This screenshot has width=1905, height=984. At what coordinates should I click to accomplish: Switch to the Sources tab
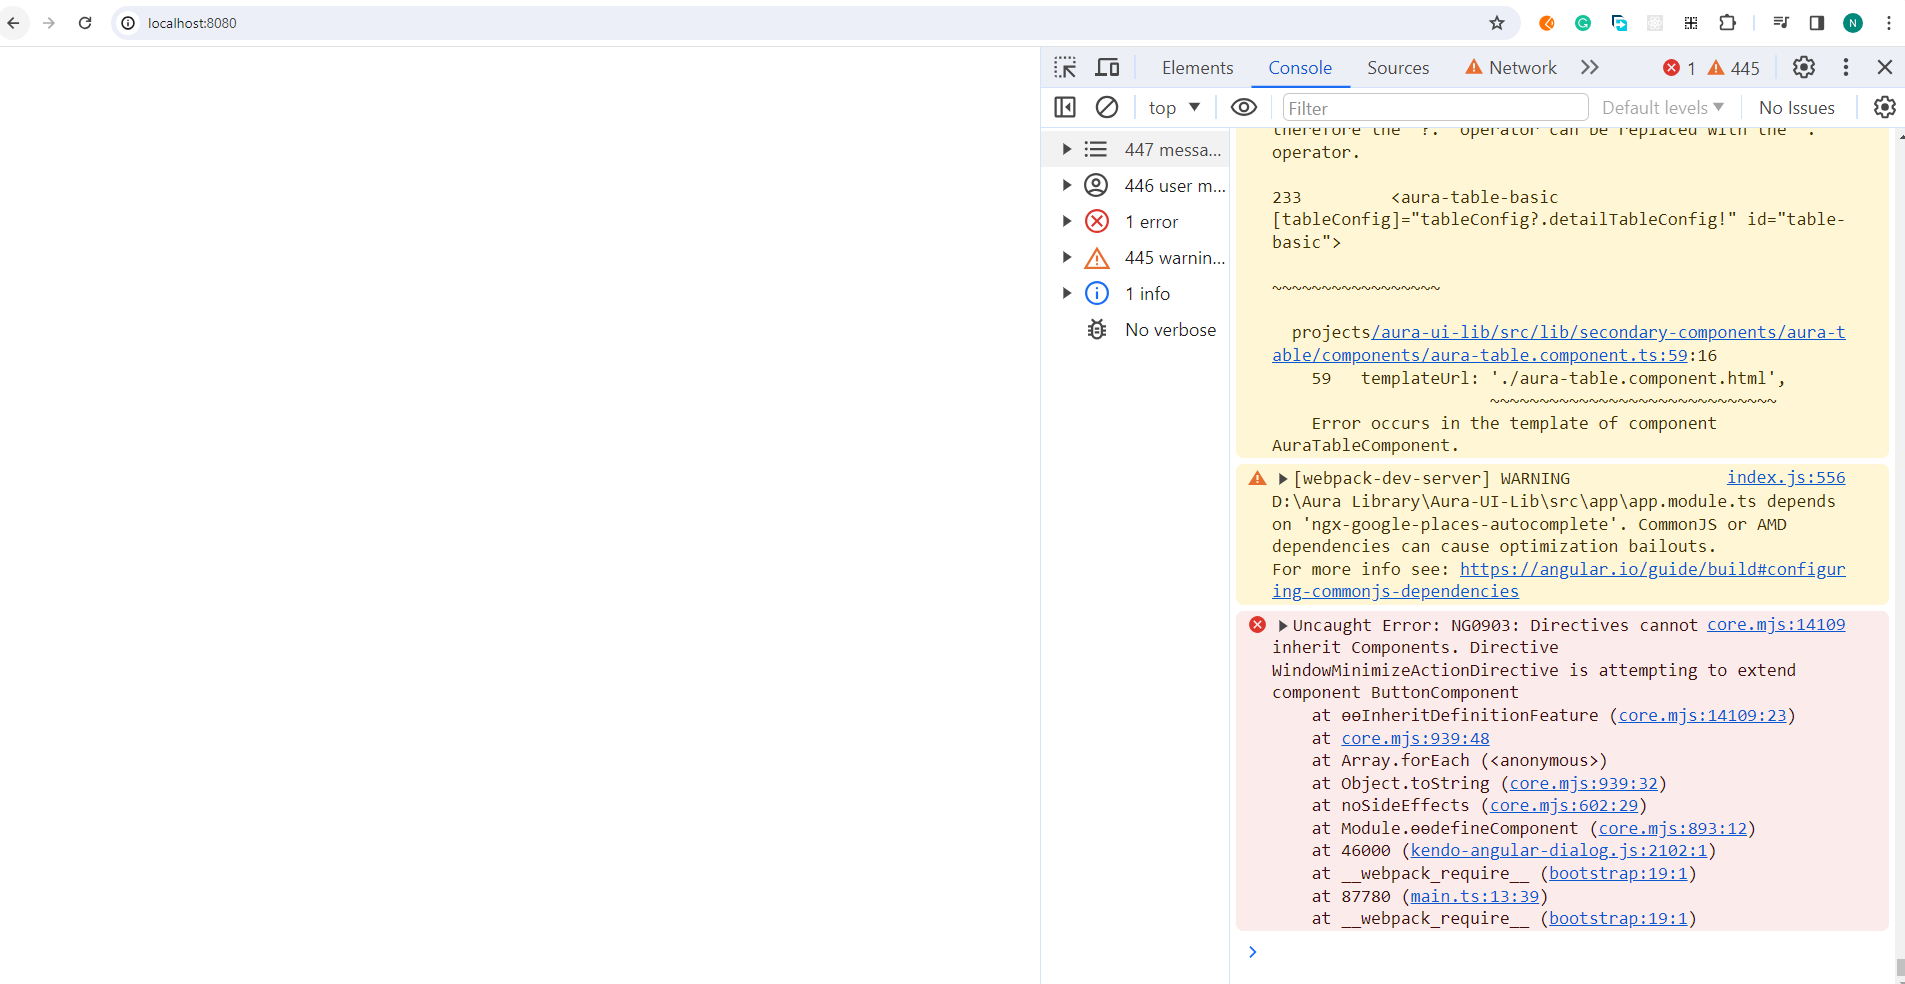pyautogui.click(x=1397, y=67)
